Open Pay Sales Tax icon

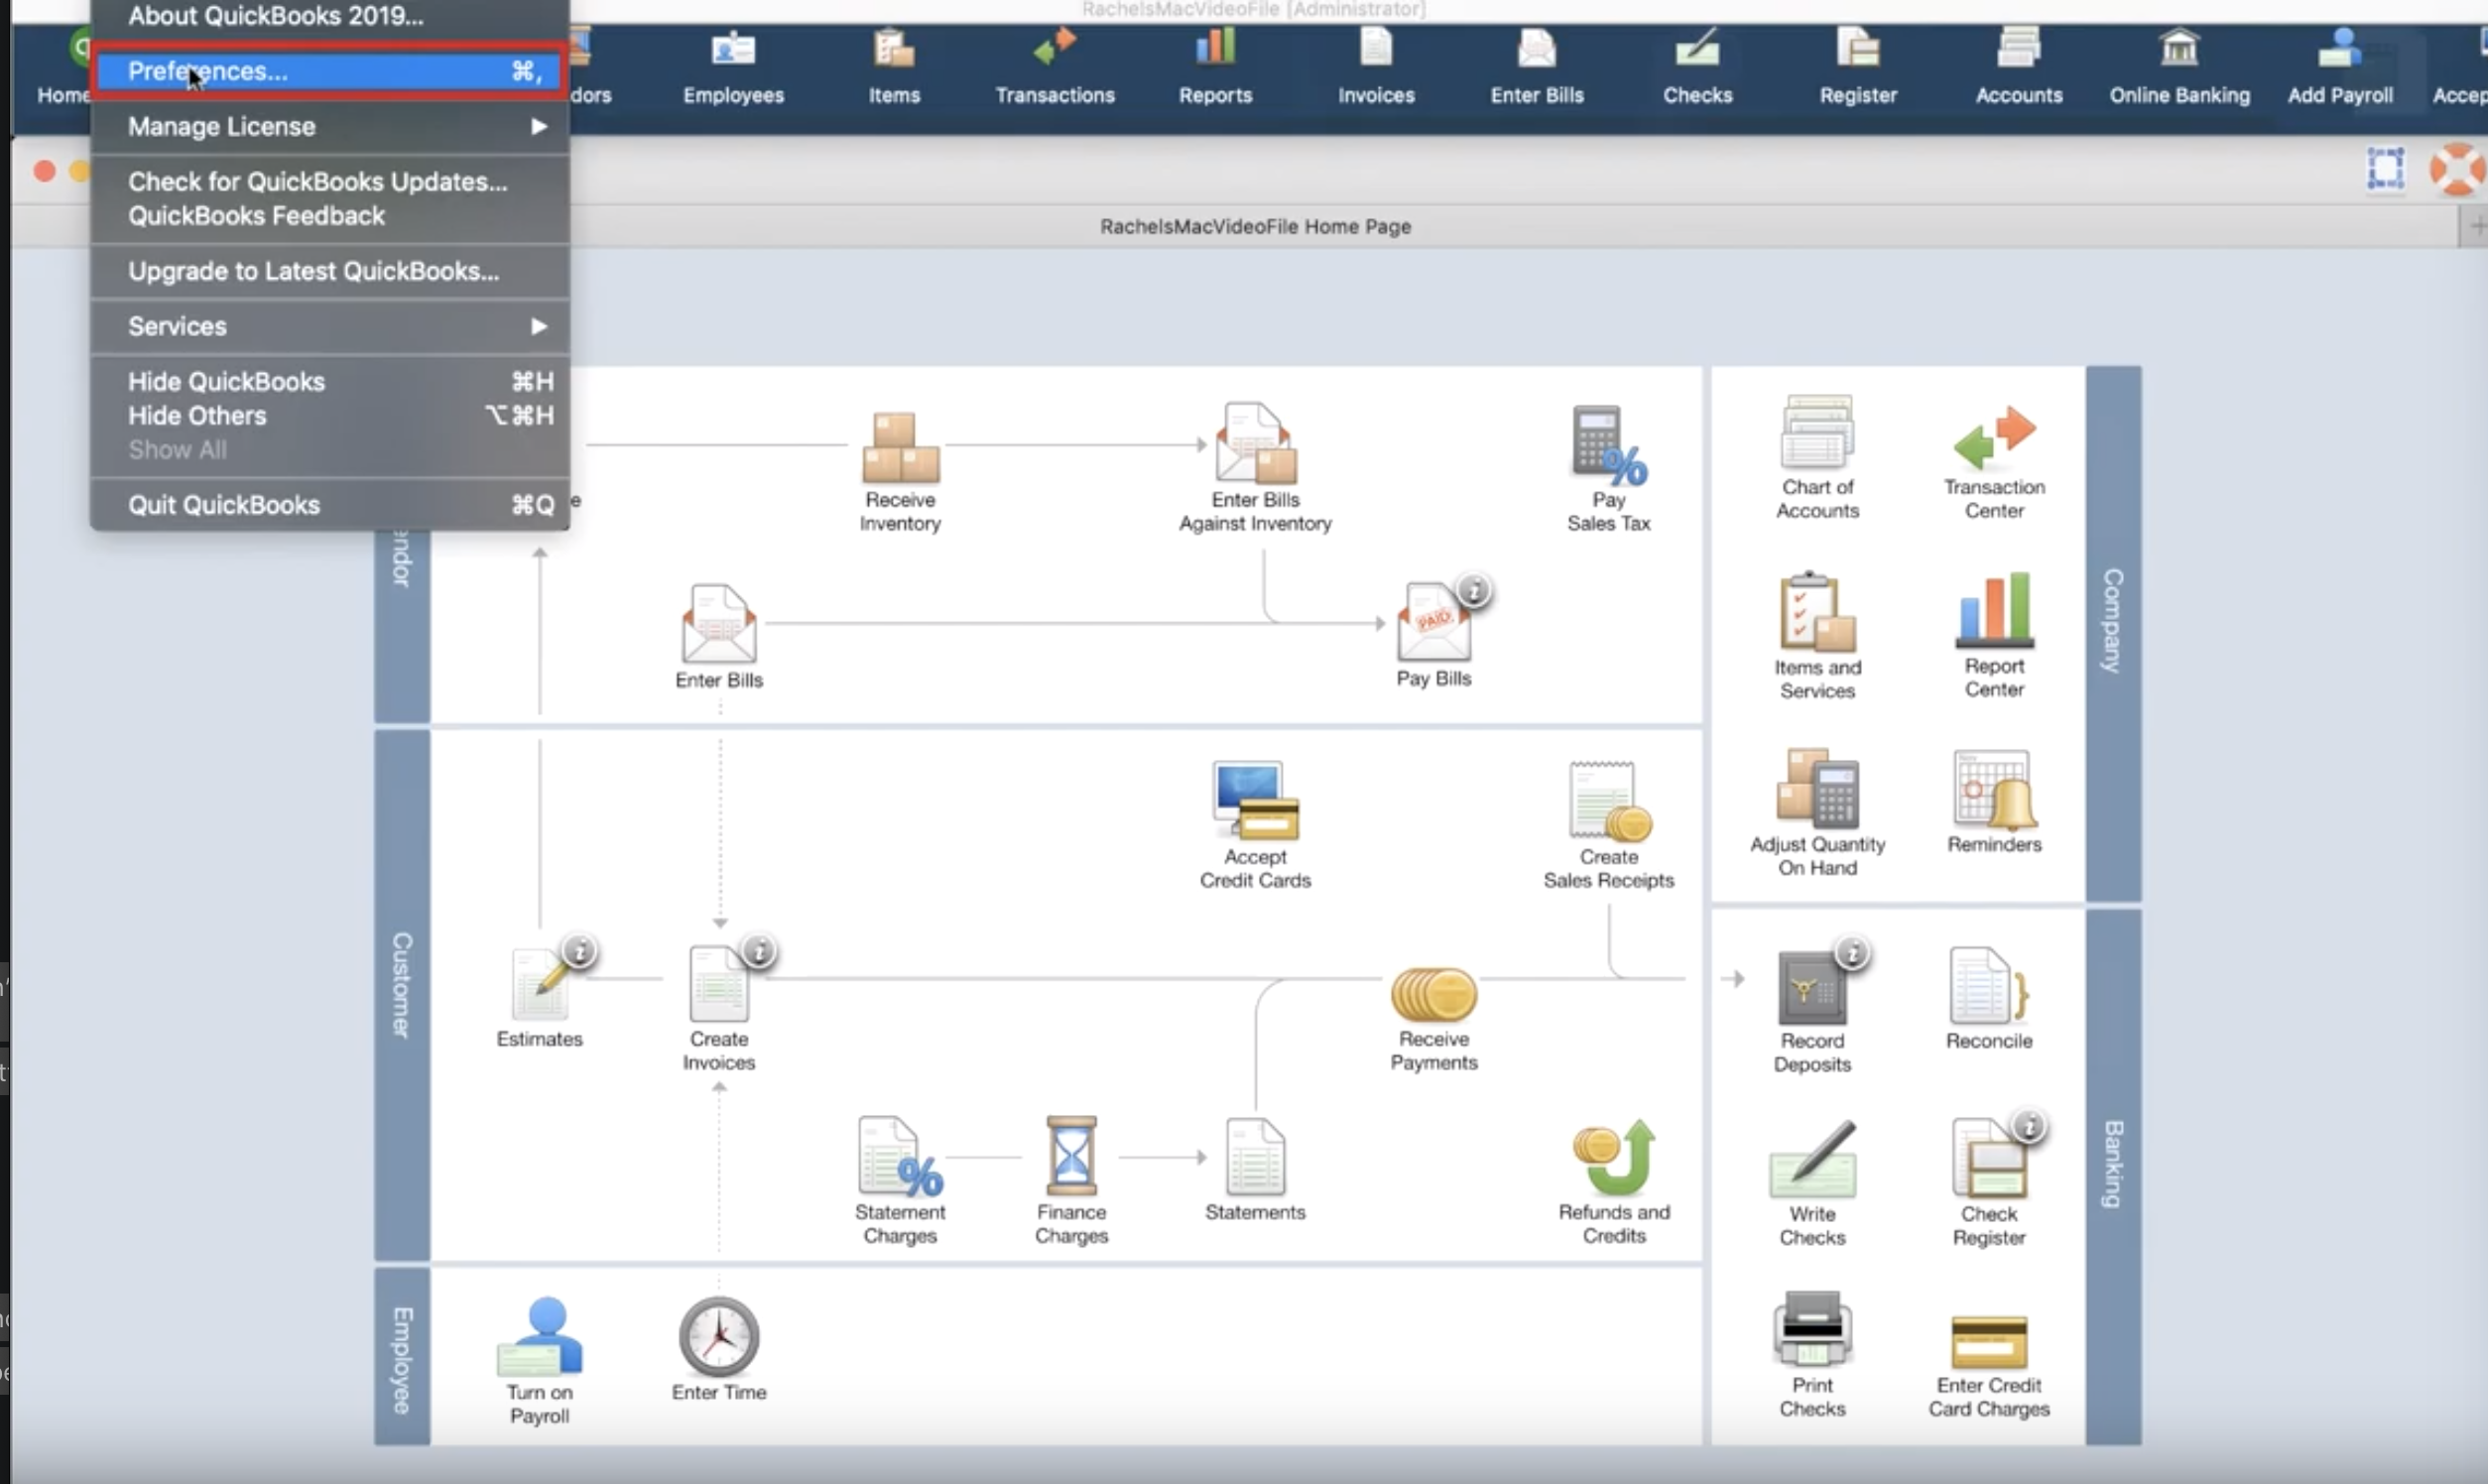point(1608,468)
